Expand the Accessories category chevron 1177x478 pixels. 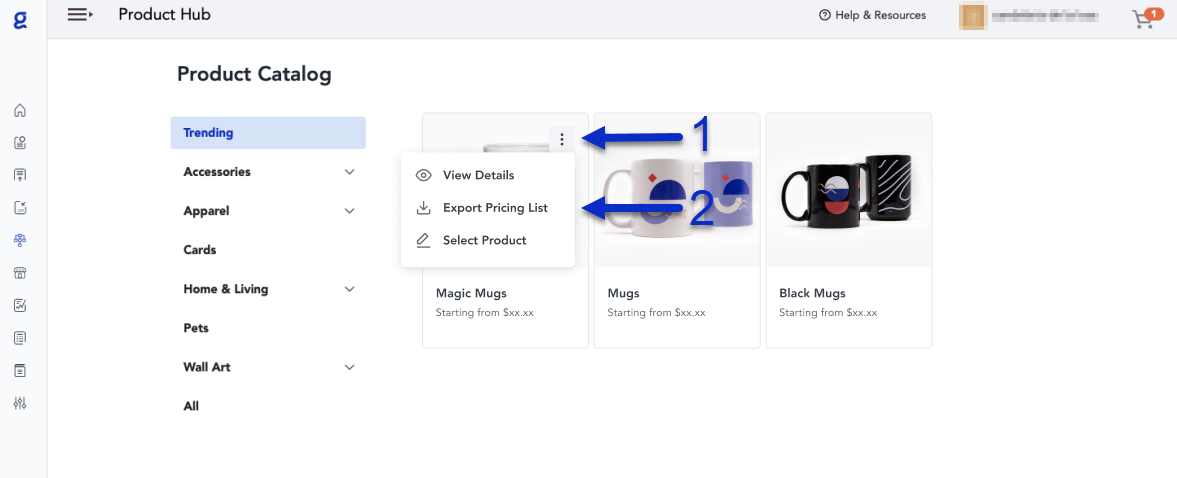point(349,172)
